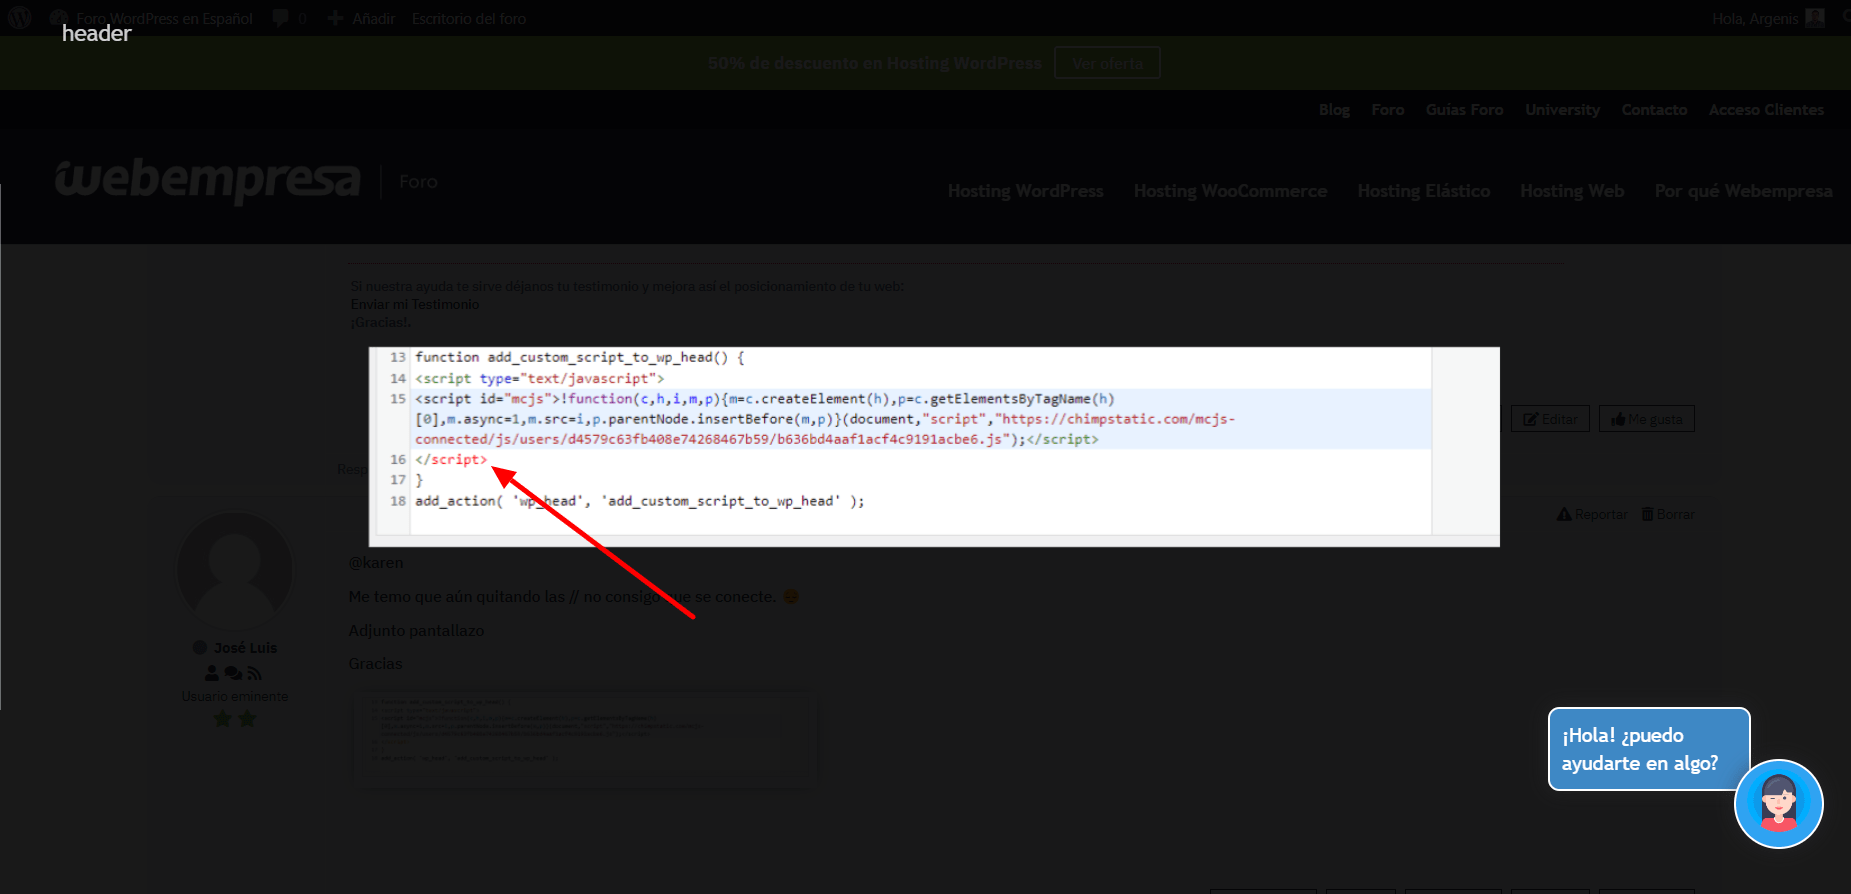The width and height of the screenshot is (1851, 894).
Task: Click the Ver oferta button
Action: (x=1107, y=63)
